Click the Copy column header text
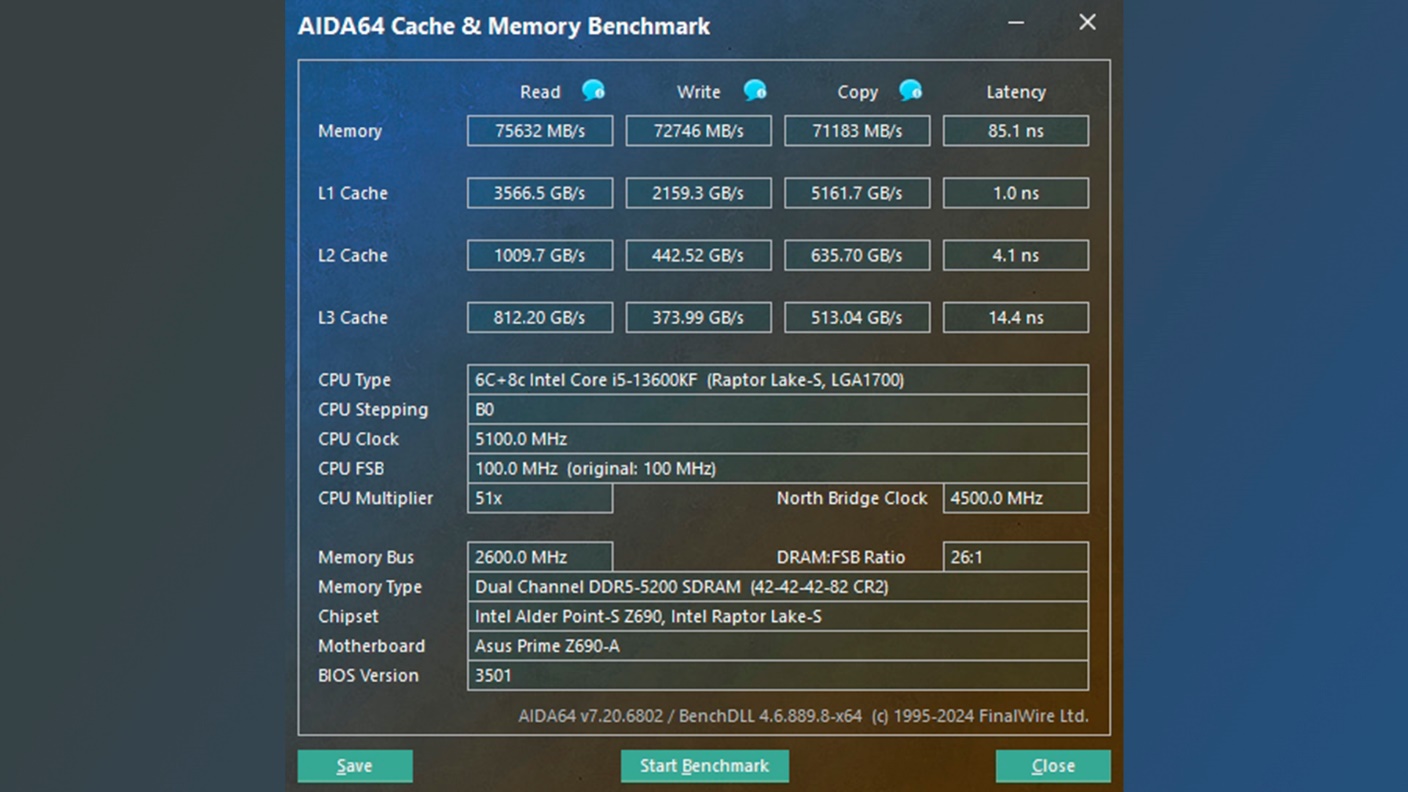Screen dimensions: 1408x792 pos(857,92)
